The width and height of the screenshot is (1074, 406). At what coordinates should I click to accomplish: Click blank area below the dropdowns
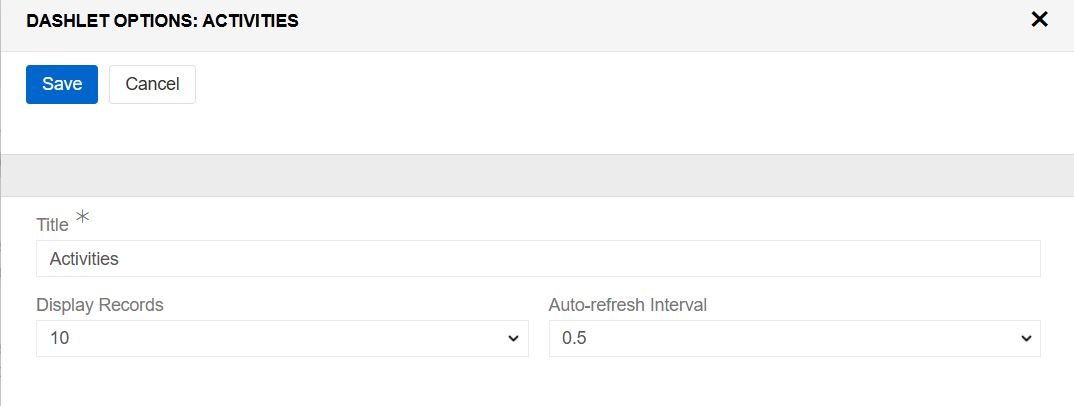(537, 385)
